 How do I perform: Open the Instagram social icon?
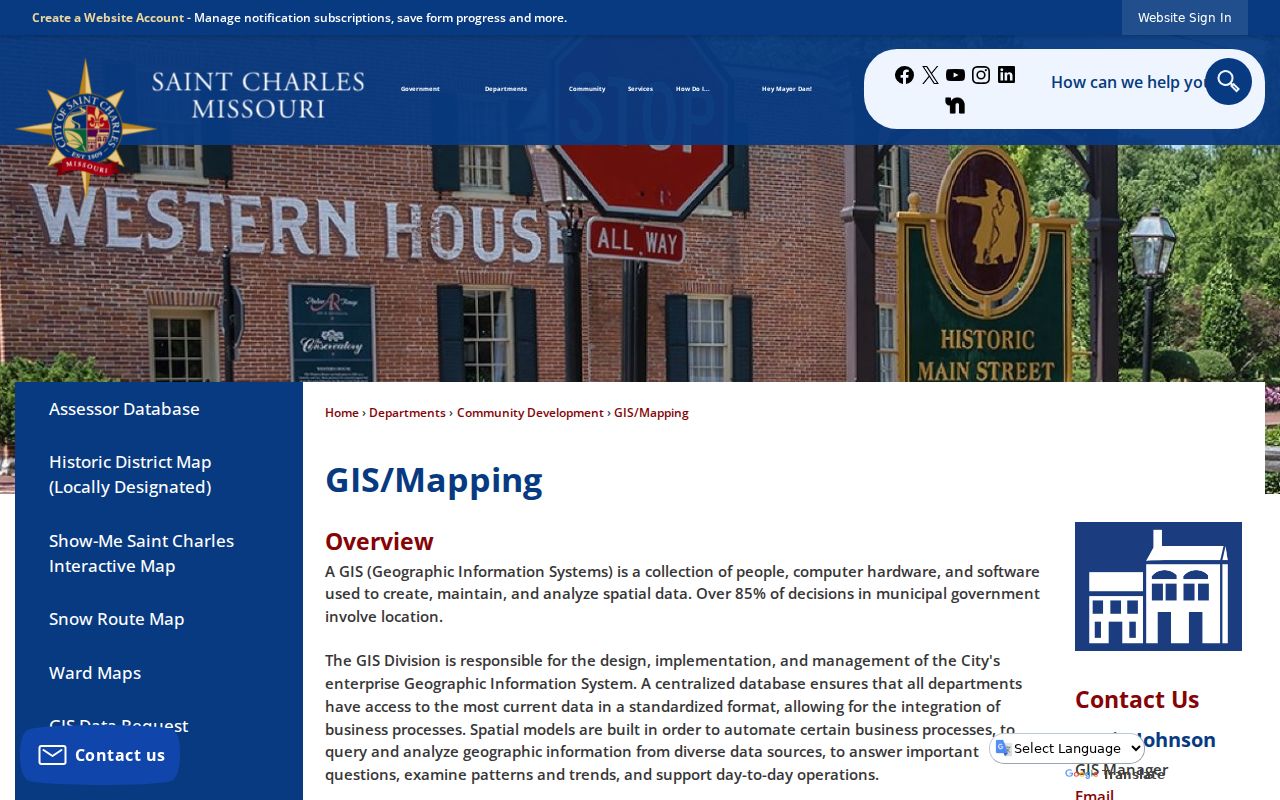[981, 75]
